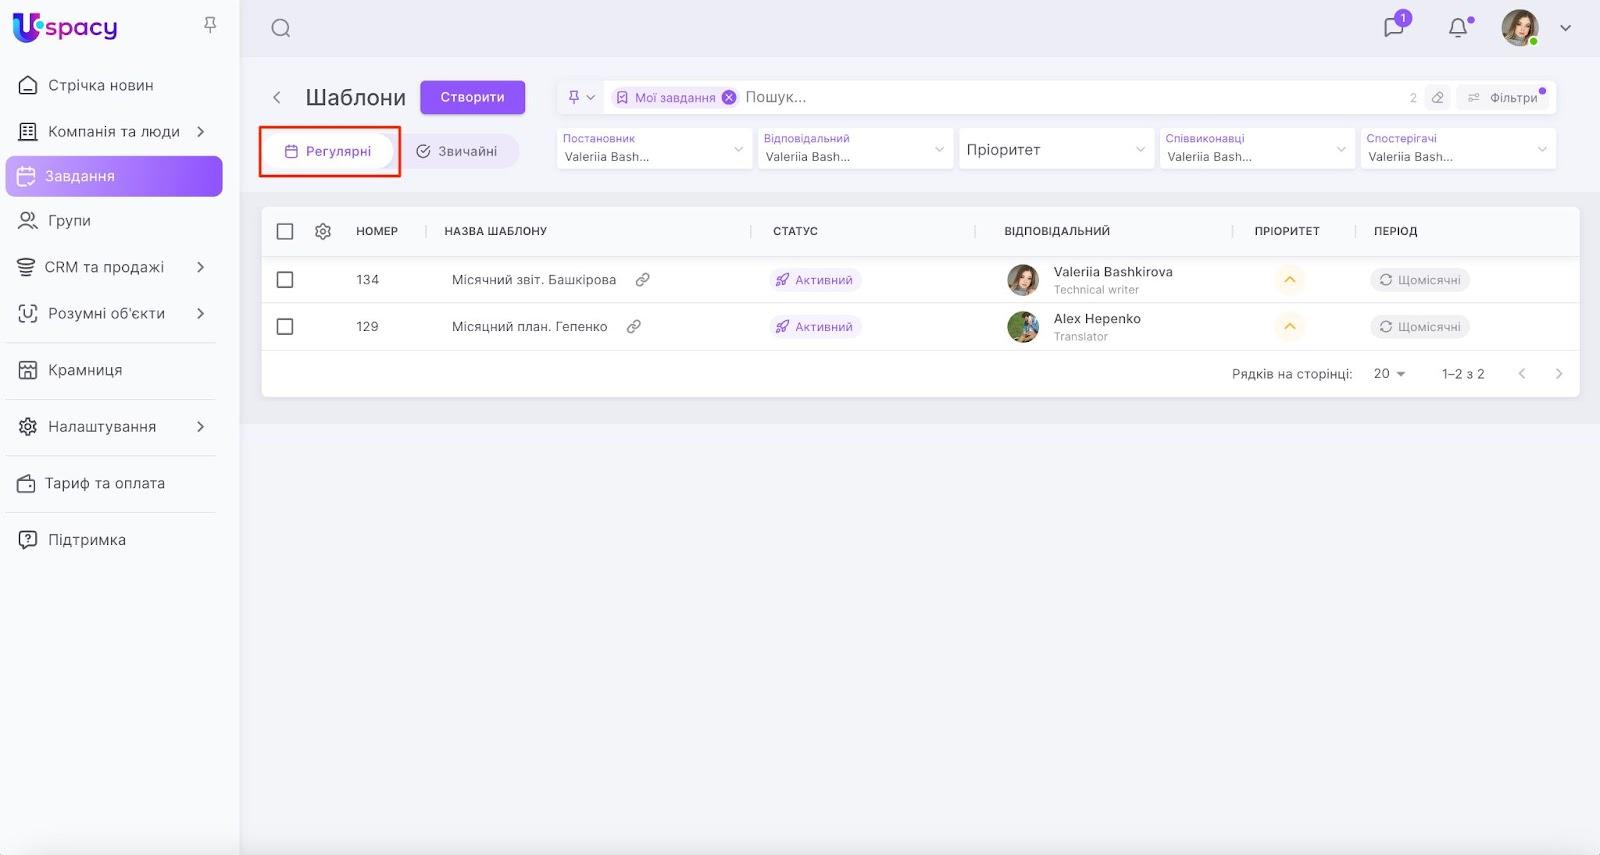This screenshot has height=855, width=1600.
Task: Open rows per page dropdown showing 20
Action: point(1389,374)
